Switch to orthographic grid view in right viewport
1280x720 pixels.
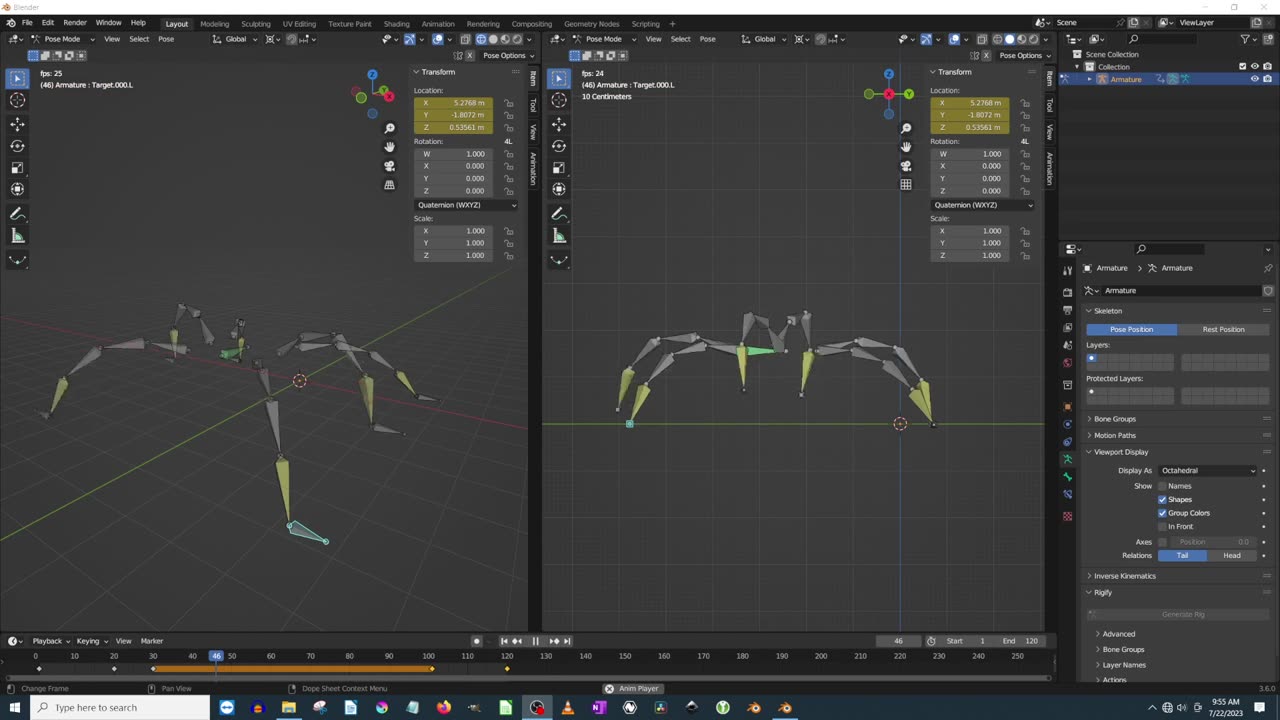[905, 185]
